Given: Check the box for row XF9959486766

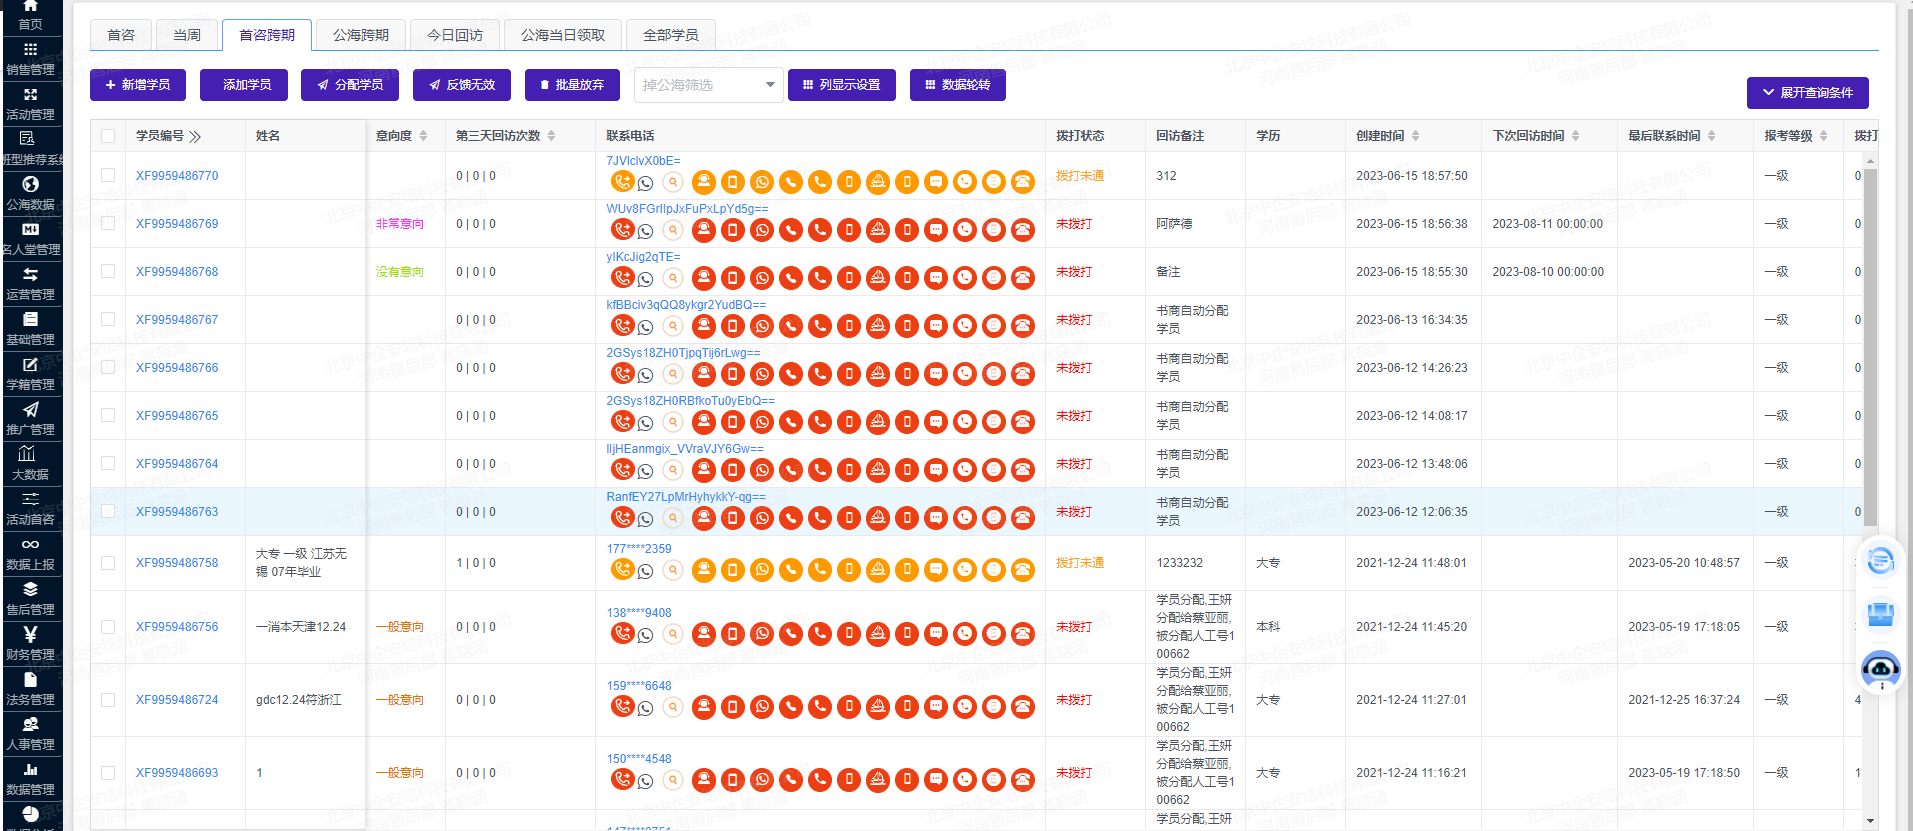Looking at the screenshot, I should [x=108, y=367].
